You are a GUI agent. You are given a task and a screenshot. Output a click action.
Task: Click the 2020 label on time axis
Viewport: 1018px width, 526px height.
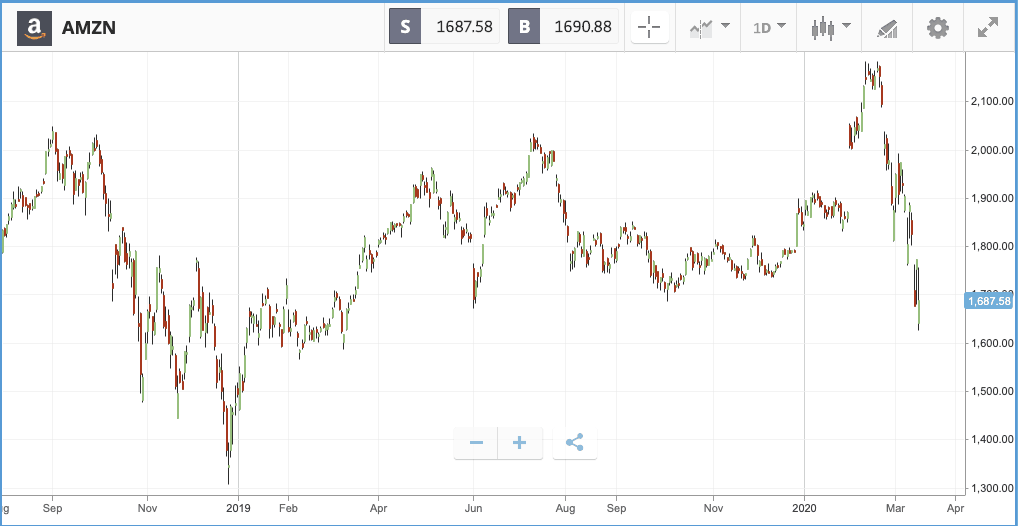tap(804, 508)
